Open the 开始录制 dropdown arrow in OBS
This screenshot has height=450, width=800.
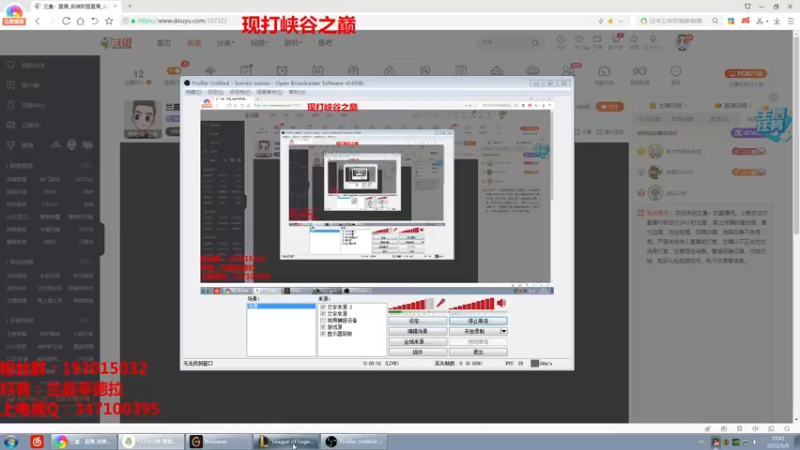[x=504, y=331]
